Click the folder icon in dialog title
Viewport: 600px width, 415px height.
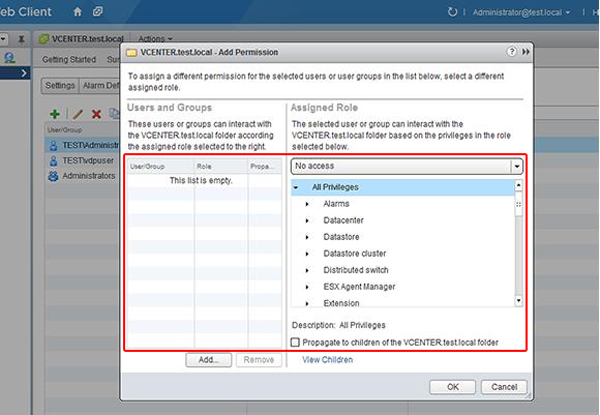coord(132,52)
